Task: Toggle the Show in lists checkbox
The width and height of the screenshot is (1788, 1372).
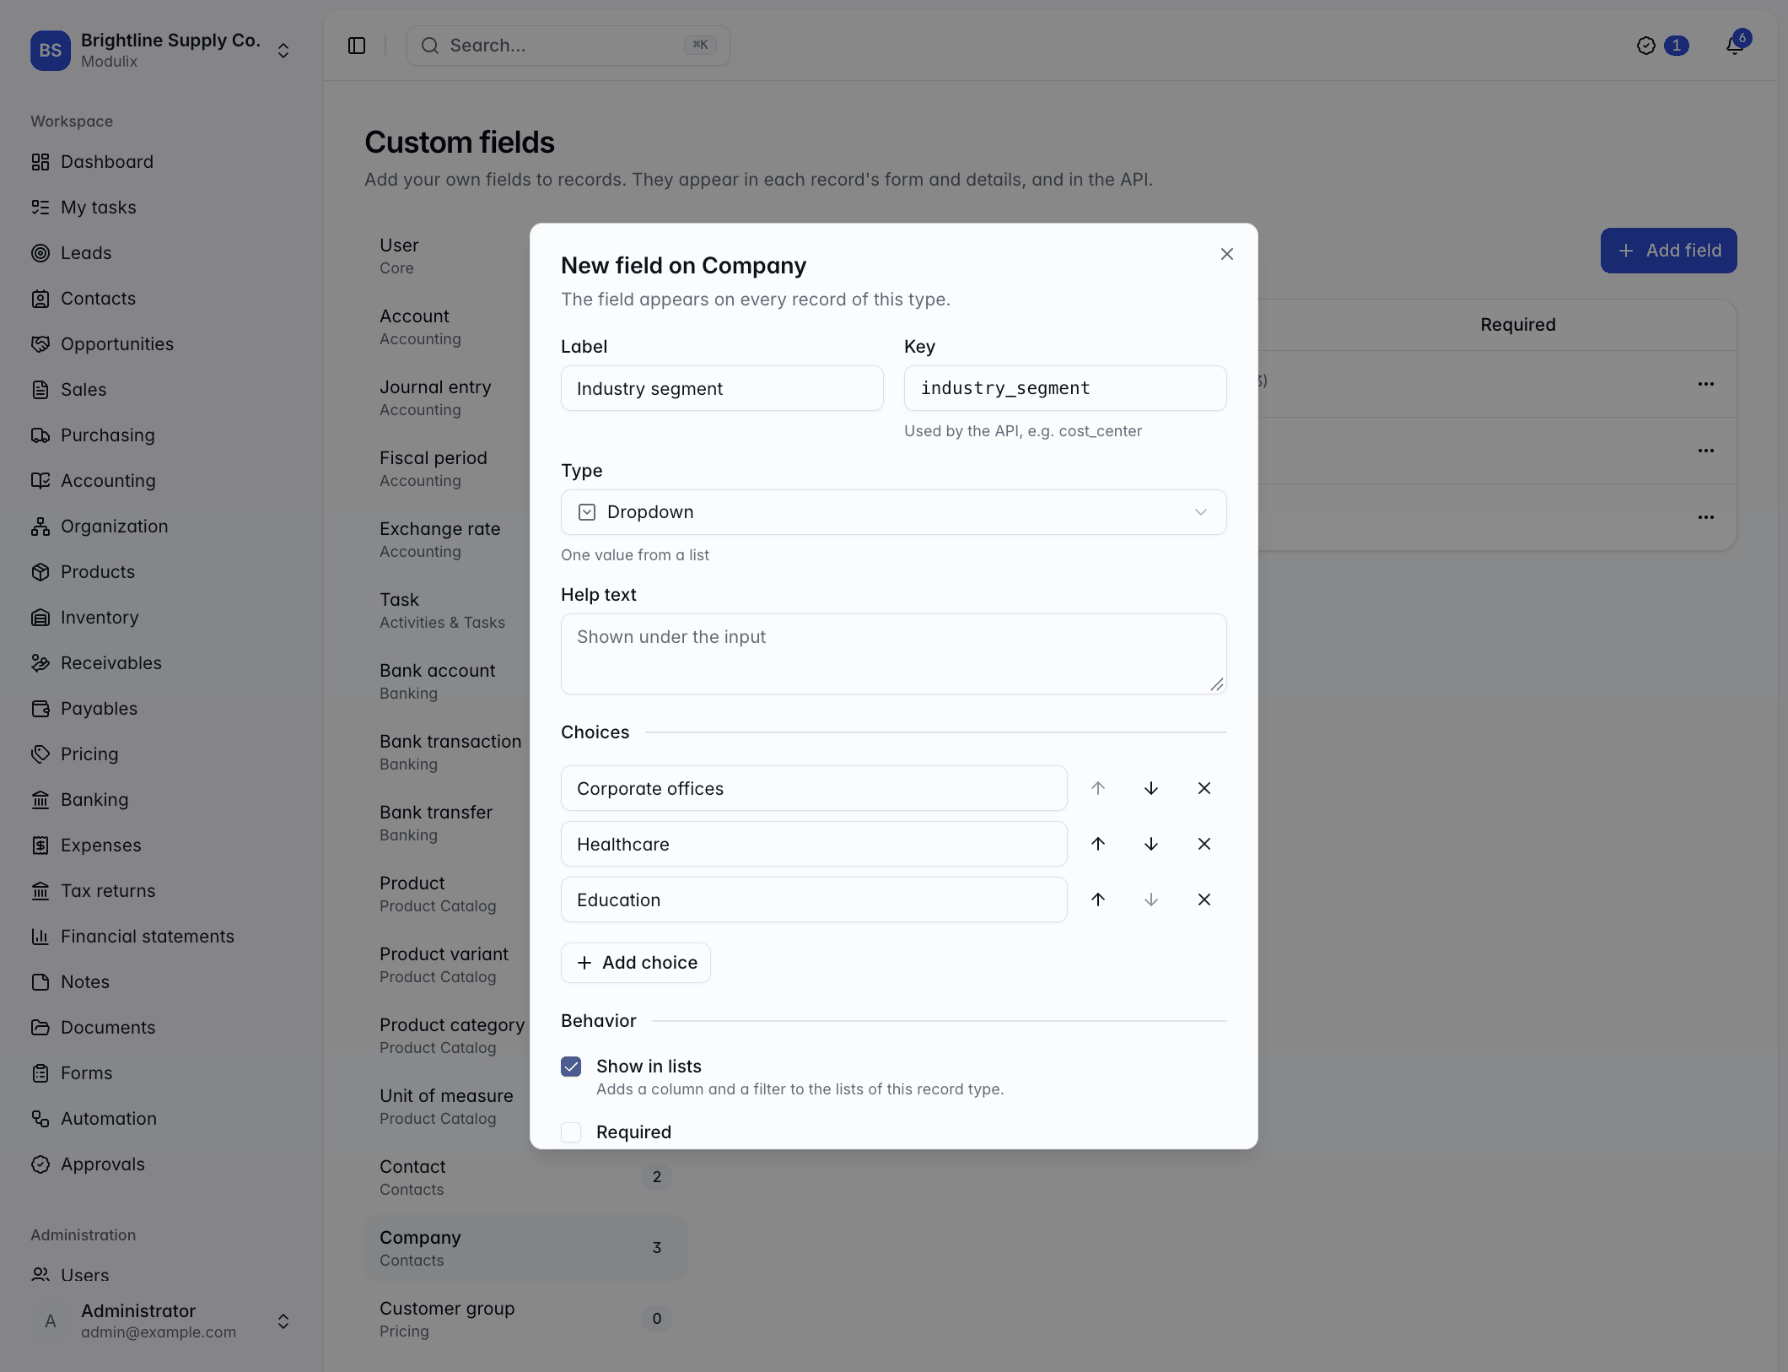Action: [x=571, y=1067]
